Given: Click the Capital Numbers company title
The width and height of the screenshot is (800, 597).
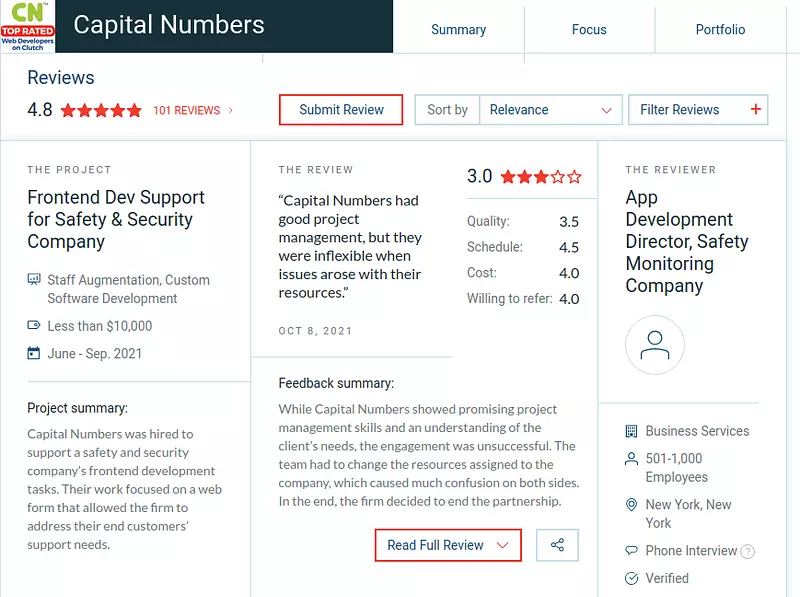Looking at the screenshot, I should 169,25.
